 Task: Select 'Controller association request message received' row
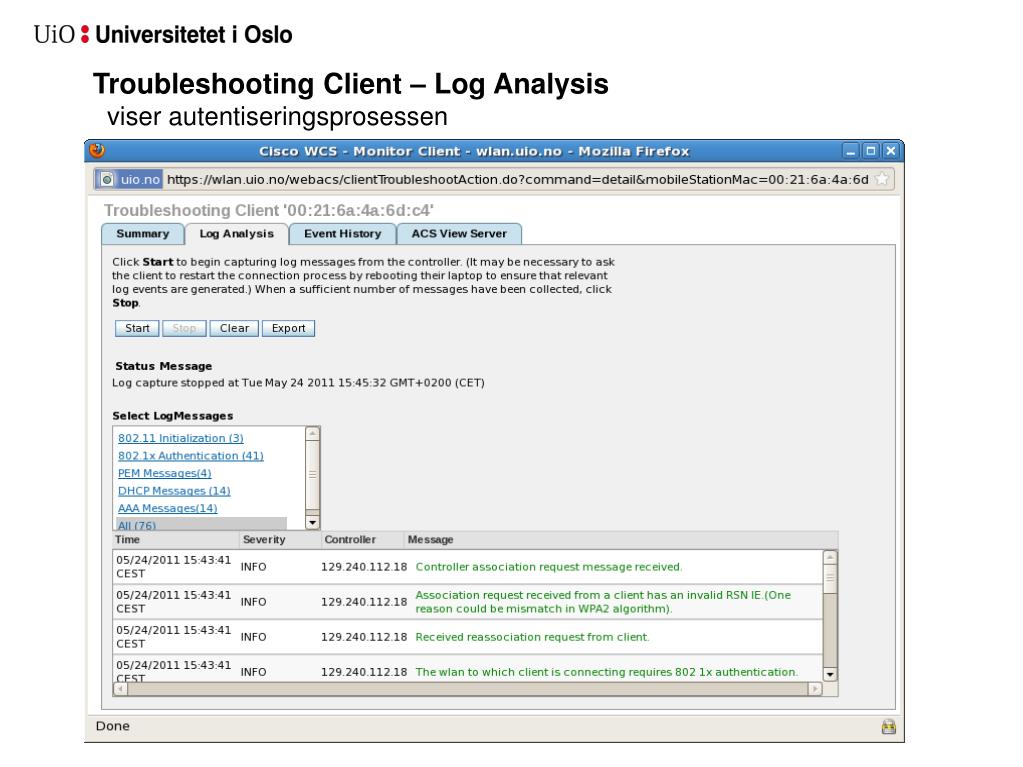[467, 567]
